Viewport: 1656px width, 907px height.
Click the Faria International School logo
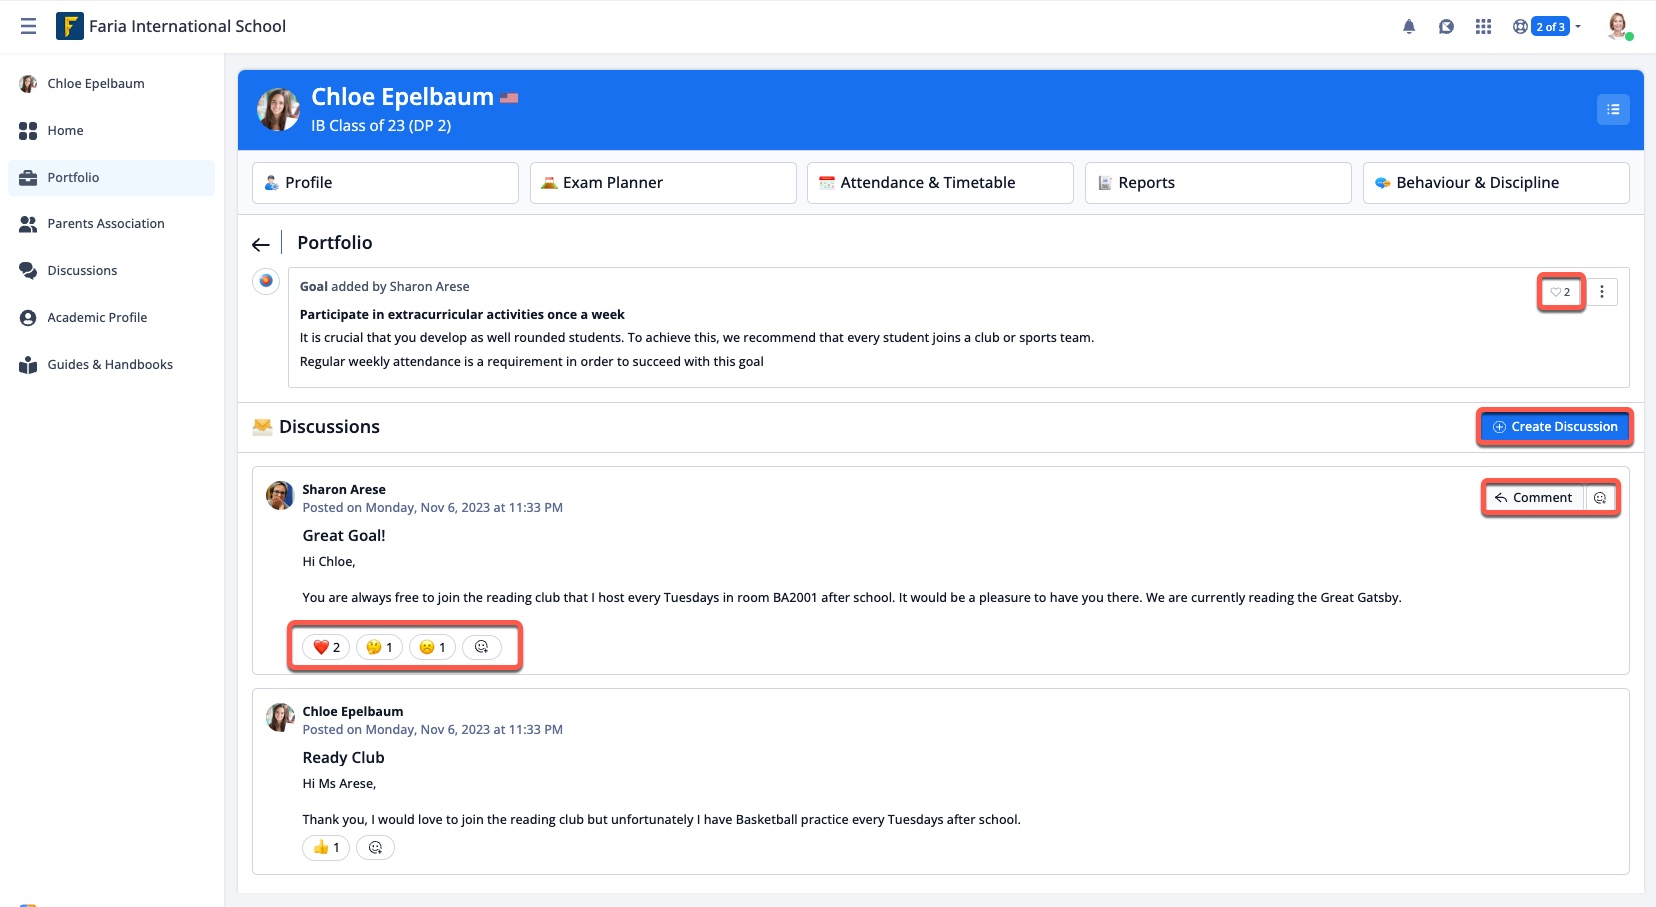coord(69,25)
